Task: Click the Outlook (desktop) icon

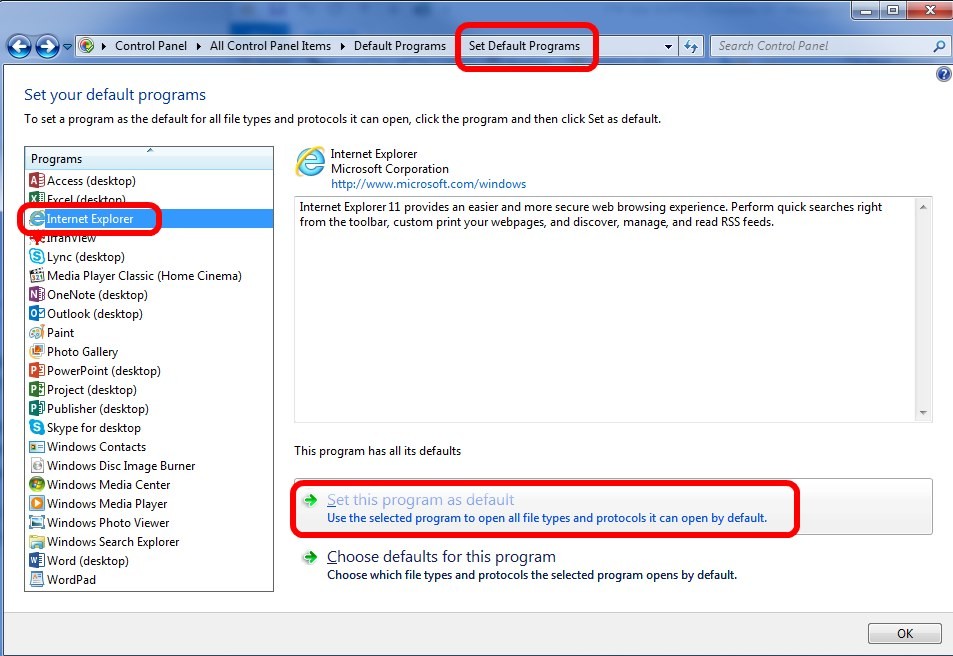Action: (x=37, y=314)
